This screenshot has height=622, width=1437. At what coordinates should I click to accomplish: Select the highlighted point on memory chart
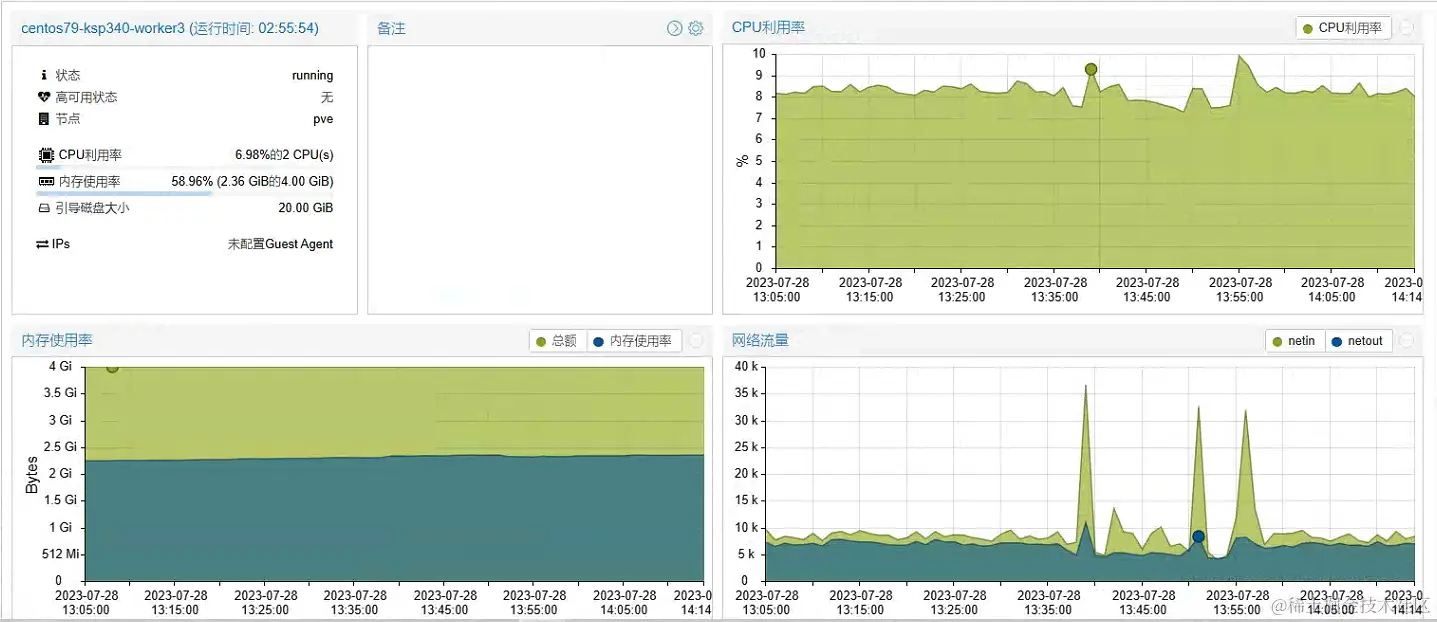pyautogui.click(x=112, y=367)
